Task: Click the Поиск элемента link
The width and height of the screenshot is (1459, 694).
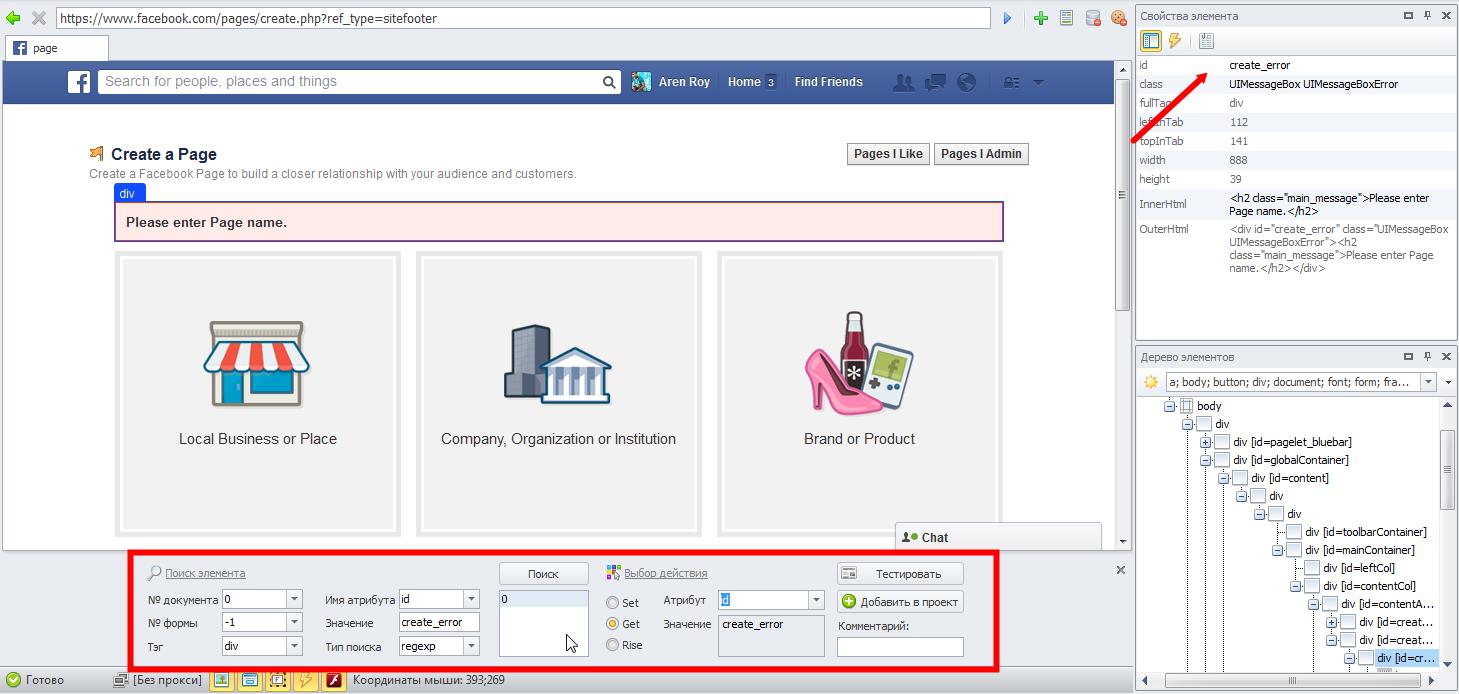Action: [205, 573]
